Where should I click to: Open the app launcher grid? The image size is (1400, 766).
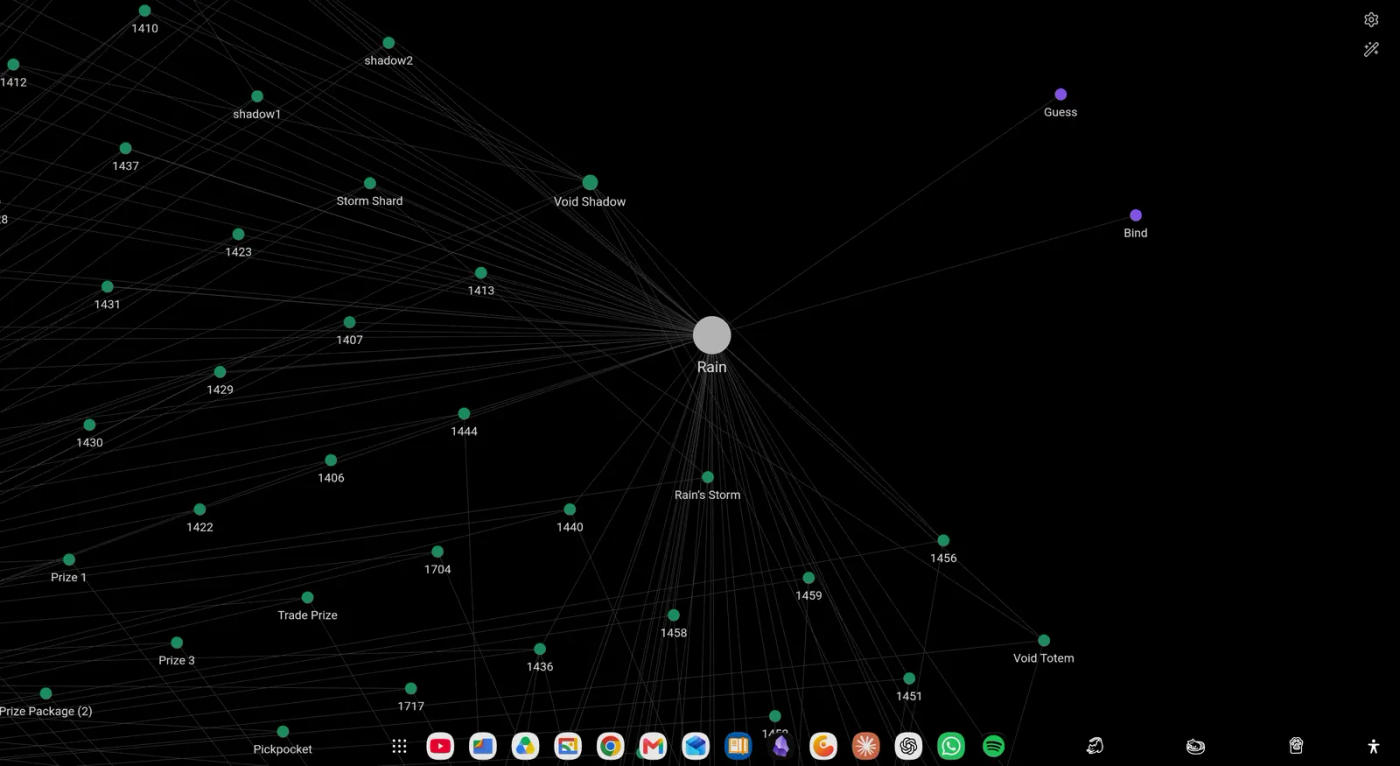click(x=399, y=746)
